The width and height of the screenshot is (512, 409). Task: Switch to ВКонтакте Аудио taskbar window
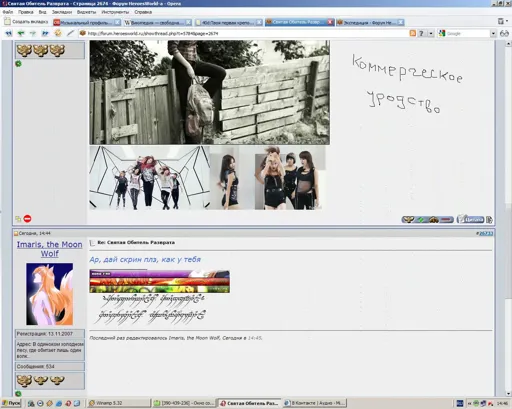click(x=314, y=403)
